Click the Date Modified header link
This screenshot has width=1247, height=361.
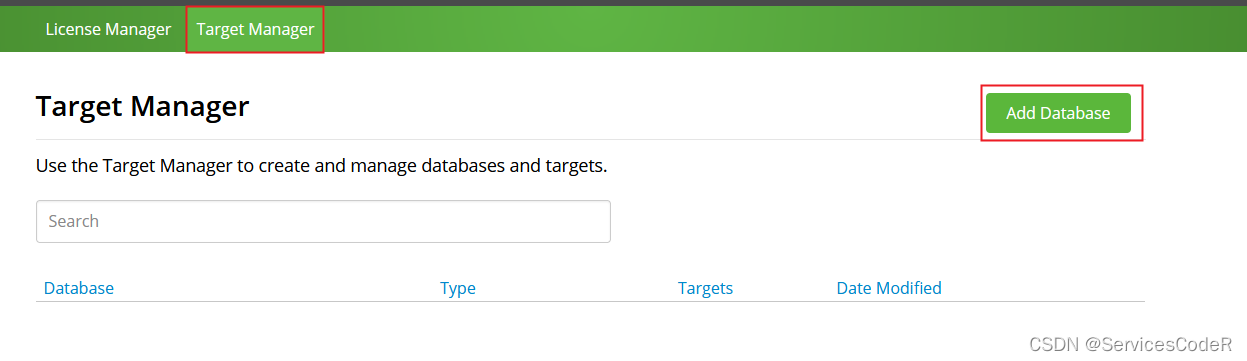[x=889, y=288]
